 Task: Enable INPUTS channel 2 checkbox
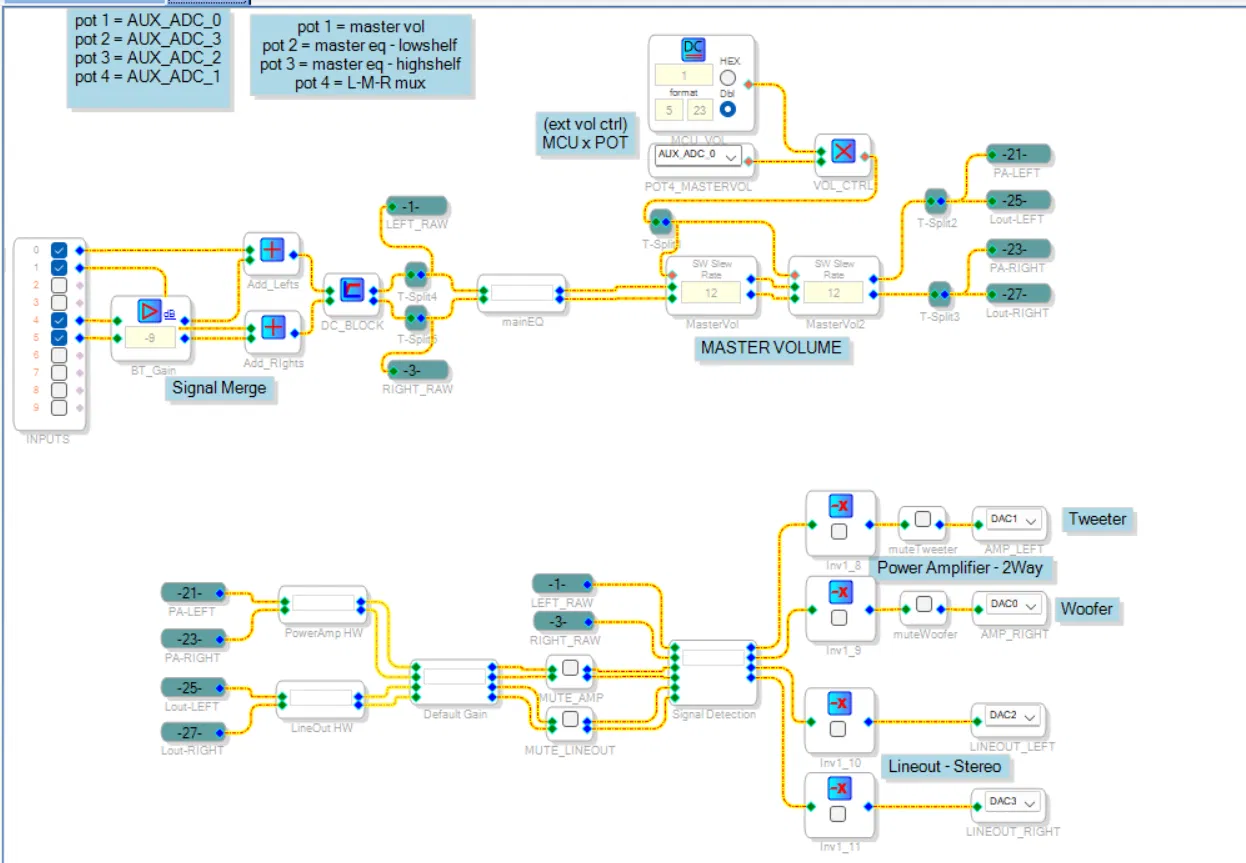pyautogui.click(x=59, y=285)
